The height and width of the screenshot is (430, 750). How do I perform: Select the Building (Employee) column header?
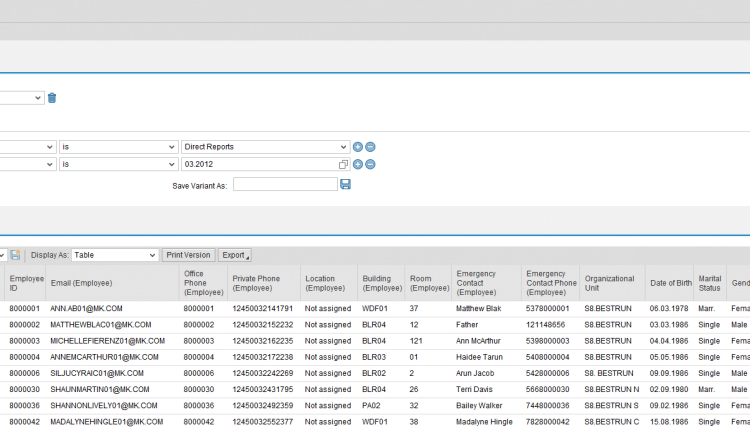[381, 283]
